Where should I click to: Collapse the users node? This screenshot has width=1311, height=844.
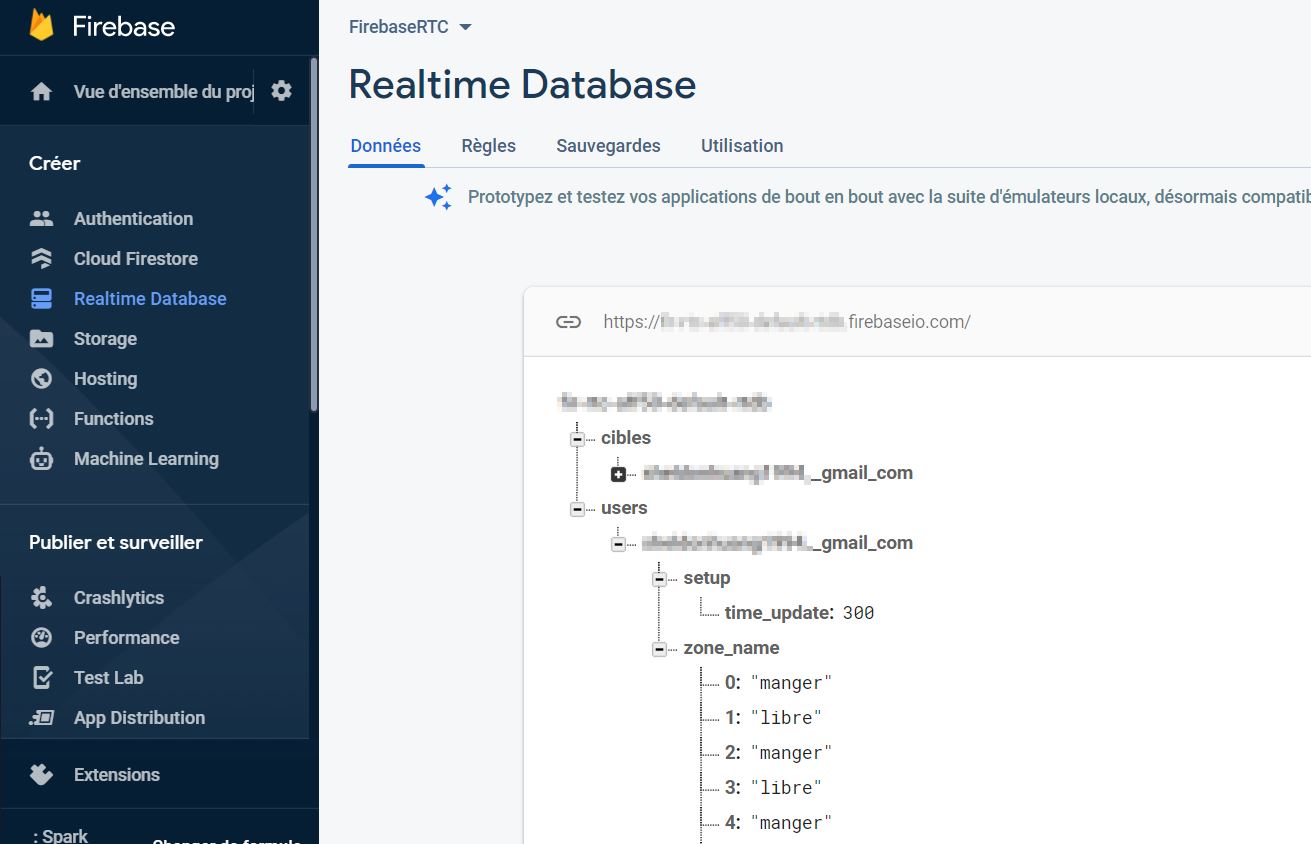pyautogui.click(x=577, y=509)
